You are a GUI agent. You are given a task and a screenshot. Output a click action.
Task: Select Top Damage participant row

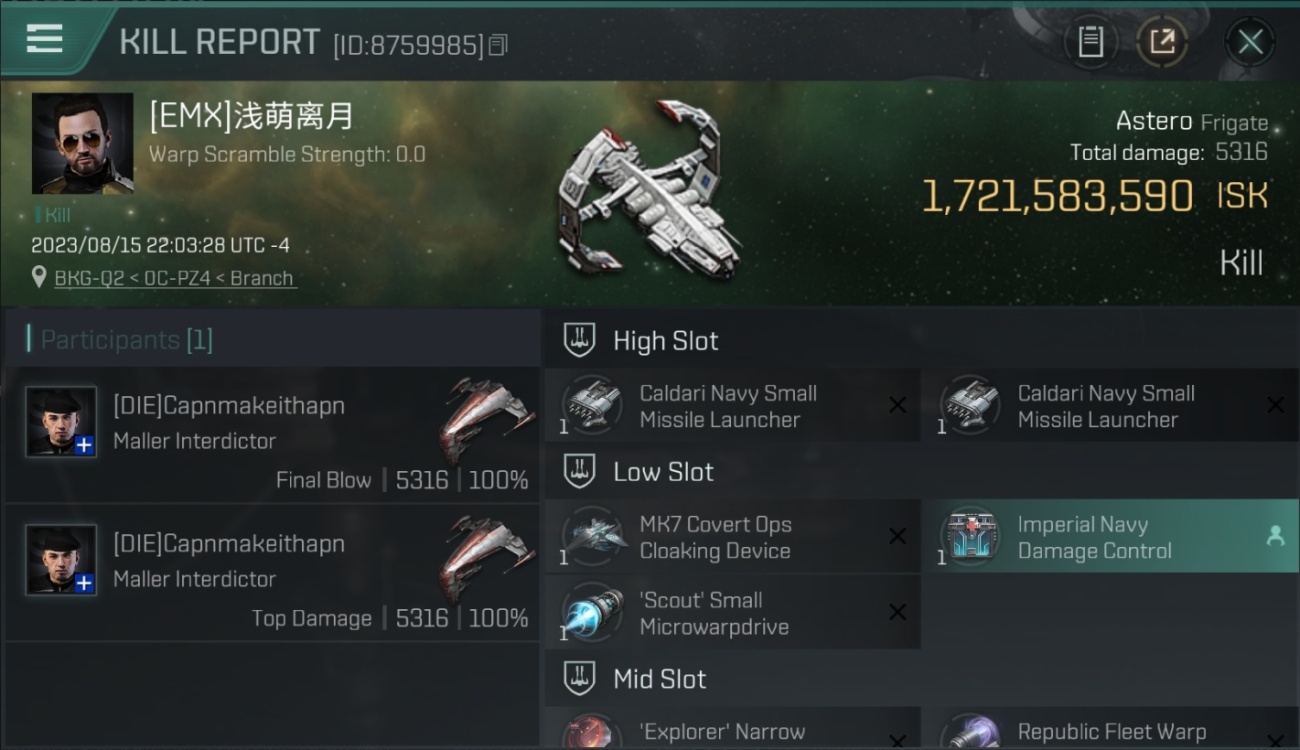(272, 573)
